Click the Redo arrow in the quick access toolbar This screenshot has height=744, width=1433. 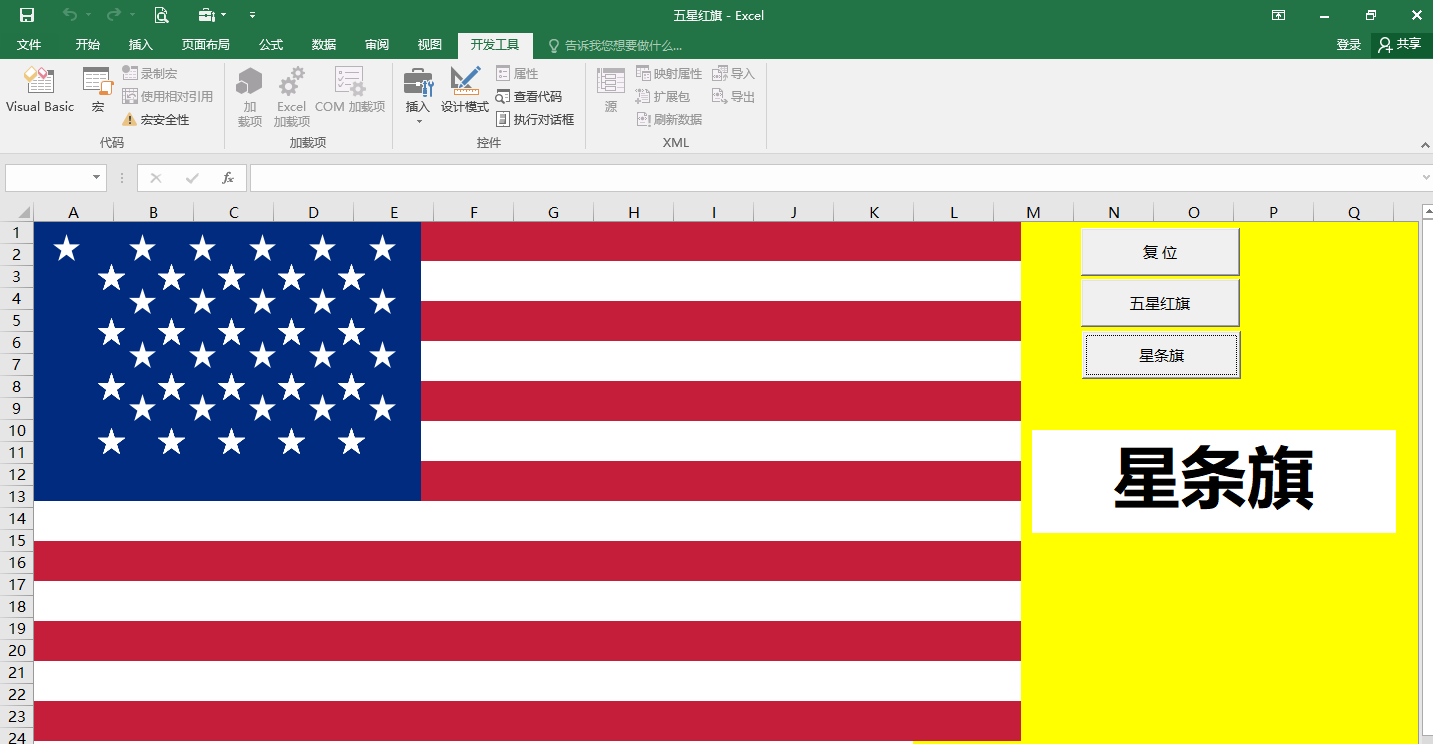coord(113,15)
